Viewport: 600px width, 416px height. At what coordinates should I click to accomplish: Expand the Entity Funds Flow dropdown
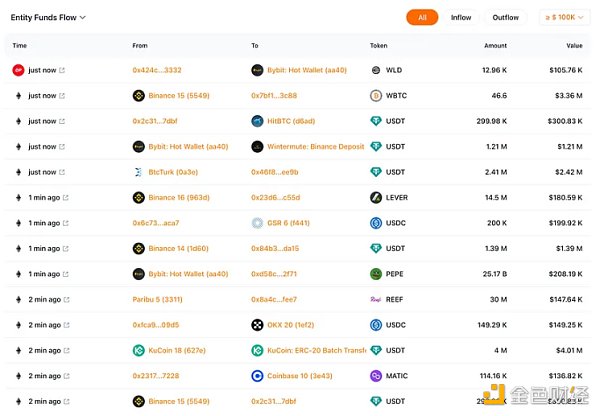pos(82,18)
